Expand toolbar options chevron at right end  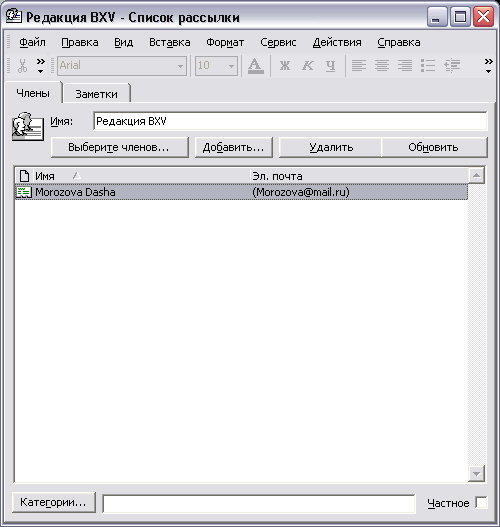click(x=488, y=66)
